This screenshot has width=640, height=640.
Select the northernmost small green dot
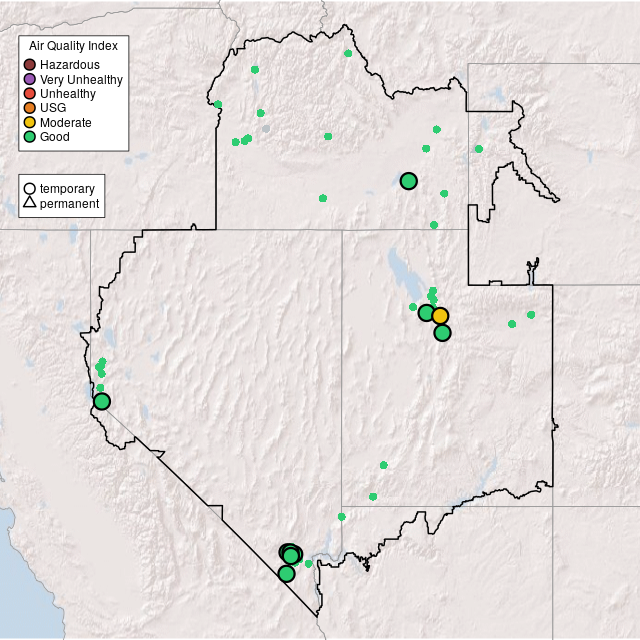click(x=347, y=53)
